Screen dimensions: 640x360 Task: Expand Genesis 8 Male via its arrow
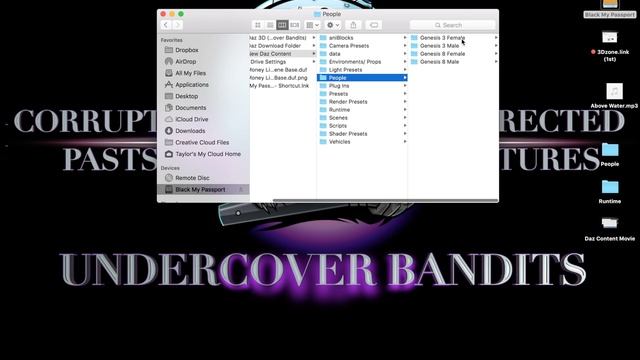(x=496, y=62)
